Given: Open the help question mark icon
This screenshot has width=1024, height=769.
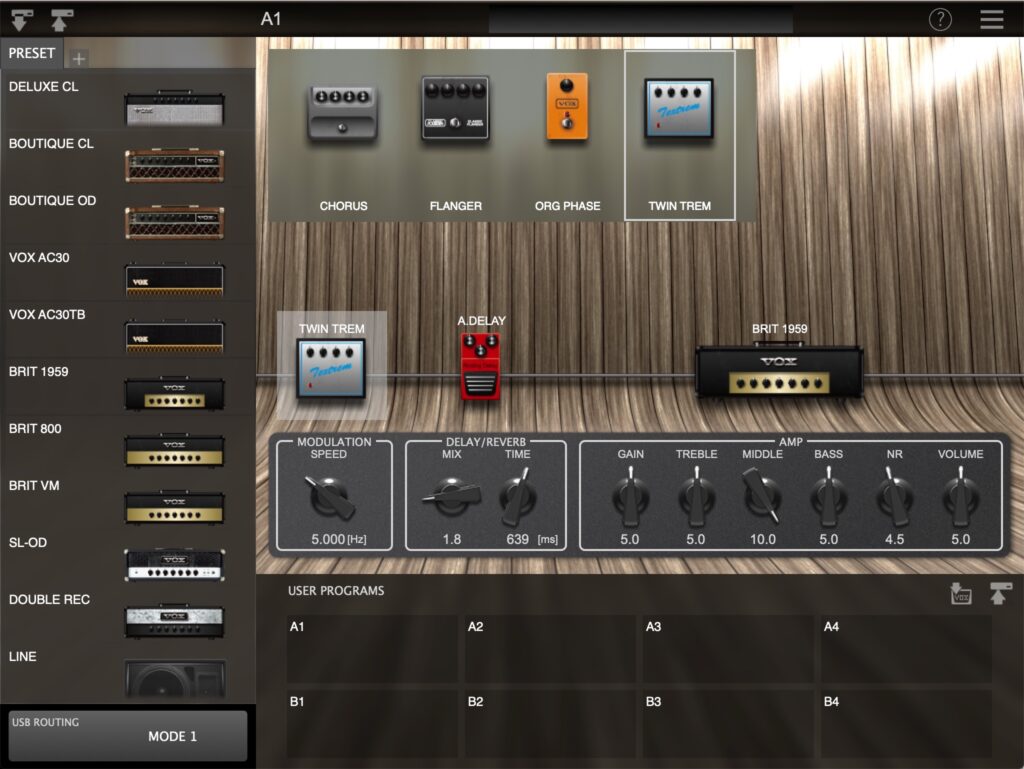Looking at the screenshot, I should (940, 20).
